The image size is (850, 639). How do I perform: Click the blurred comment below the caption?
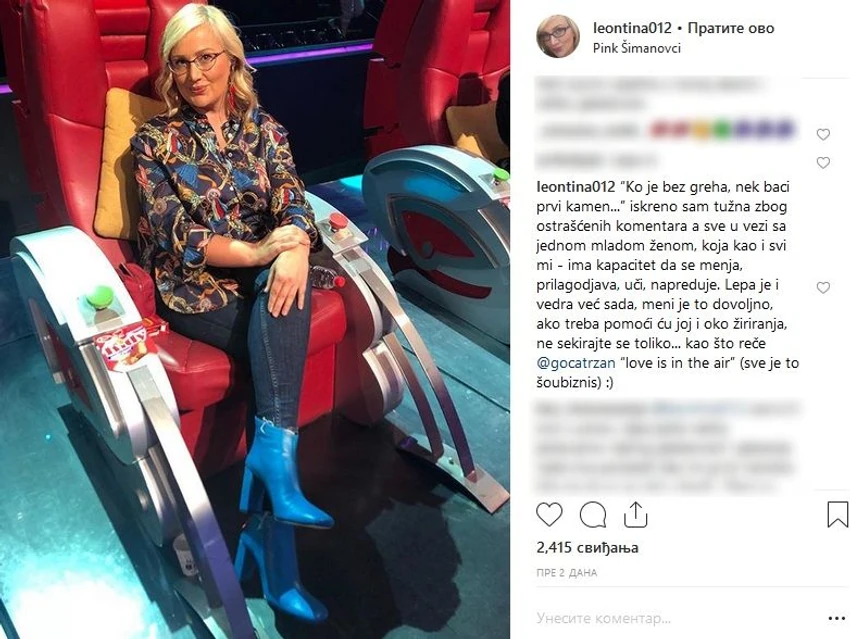pos(667,447)
